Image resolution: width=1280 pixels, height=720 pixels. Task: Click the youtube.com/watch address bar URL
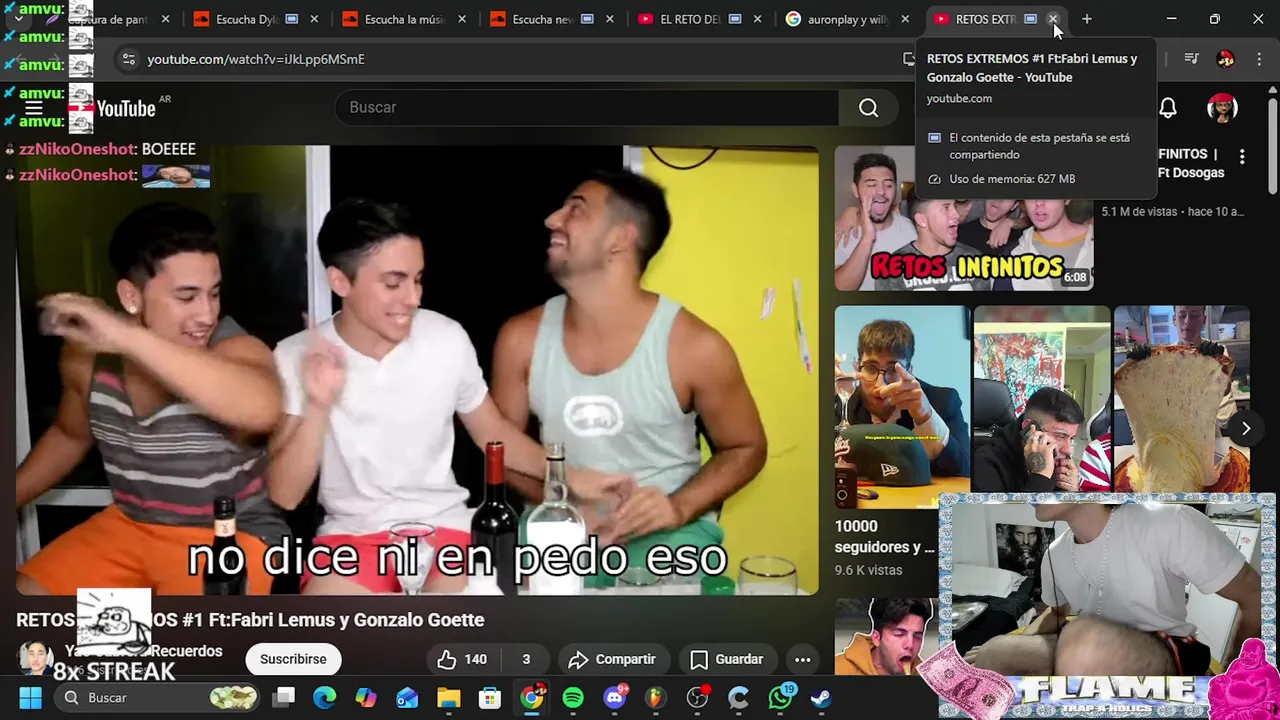(x=256, y=59)
